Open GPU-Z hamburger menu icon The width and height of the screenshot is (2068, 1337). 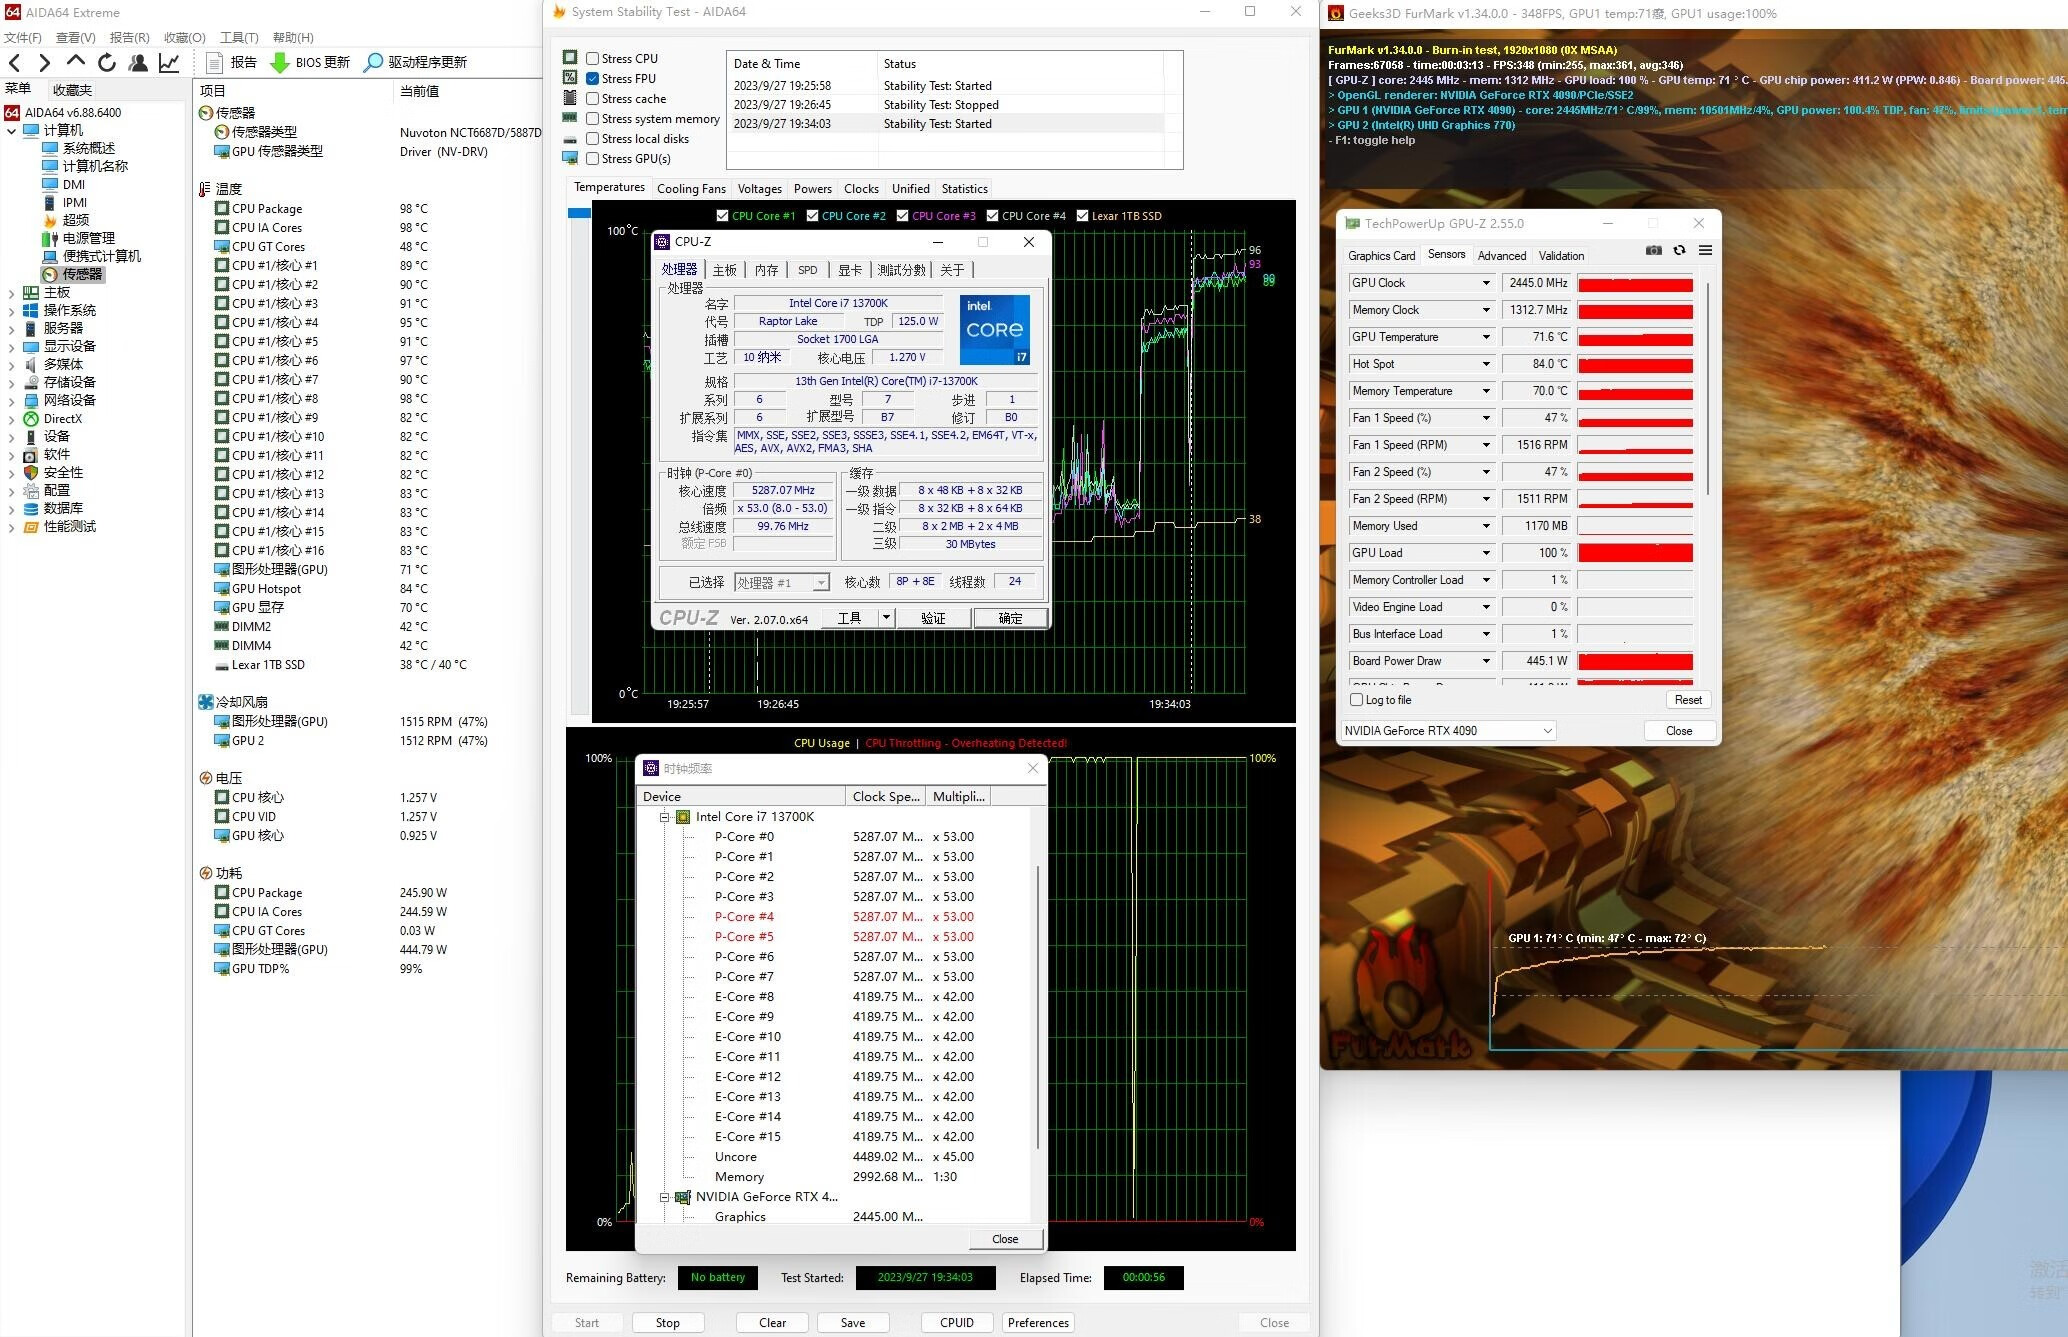(1706, 250)
